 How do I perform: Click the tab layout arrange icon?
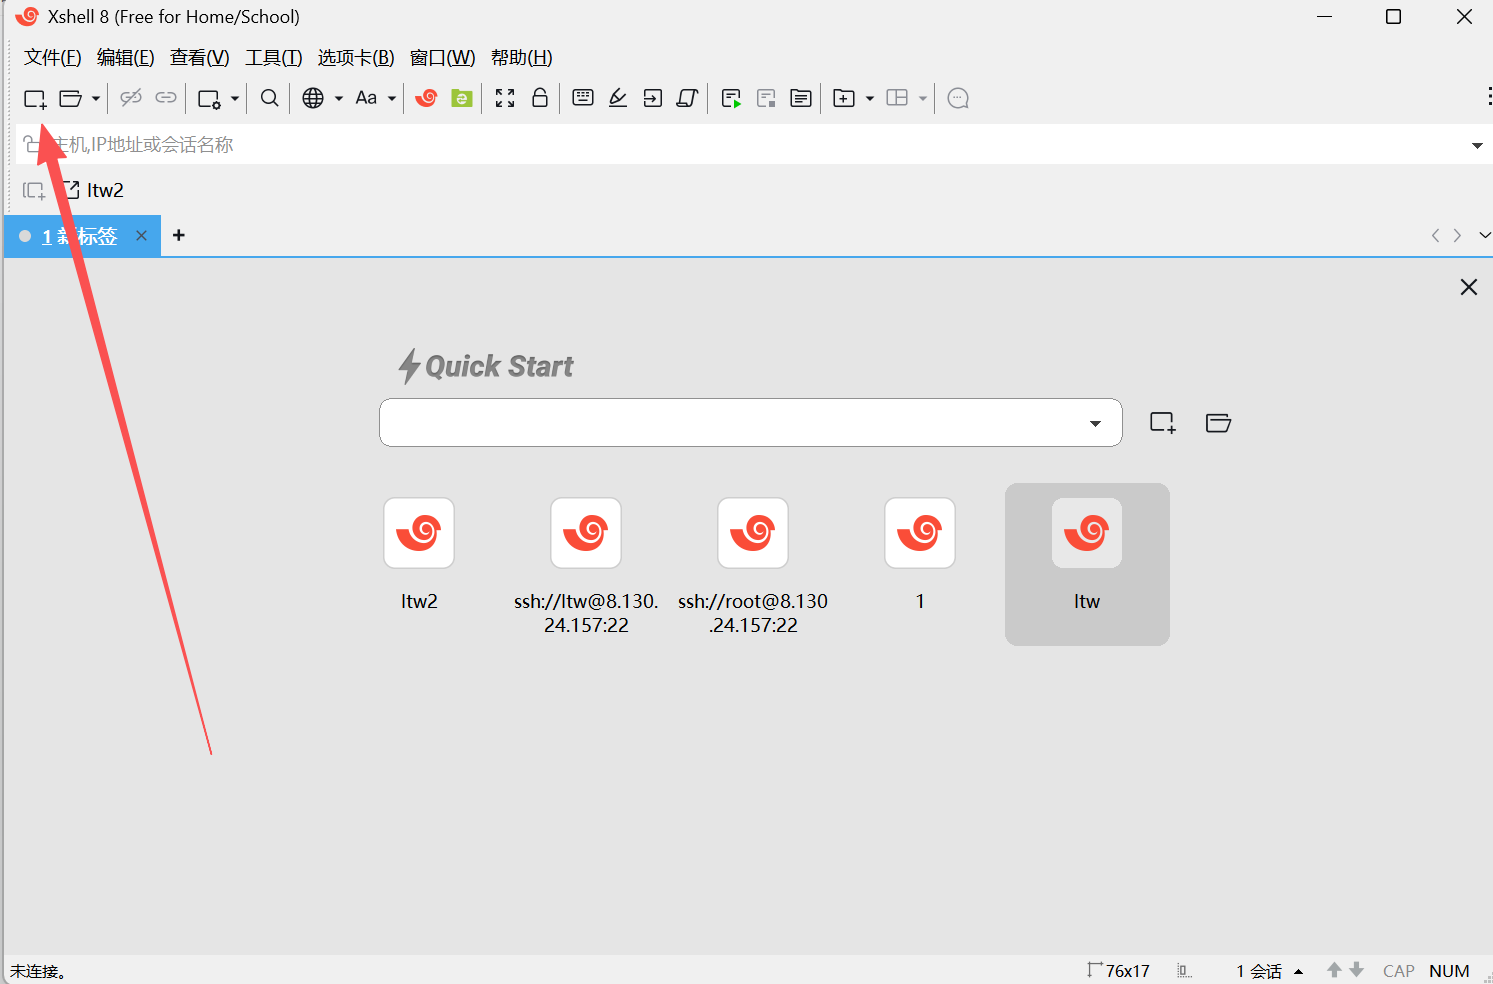pos(897,98)
